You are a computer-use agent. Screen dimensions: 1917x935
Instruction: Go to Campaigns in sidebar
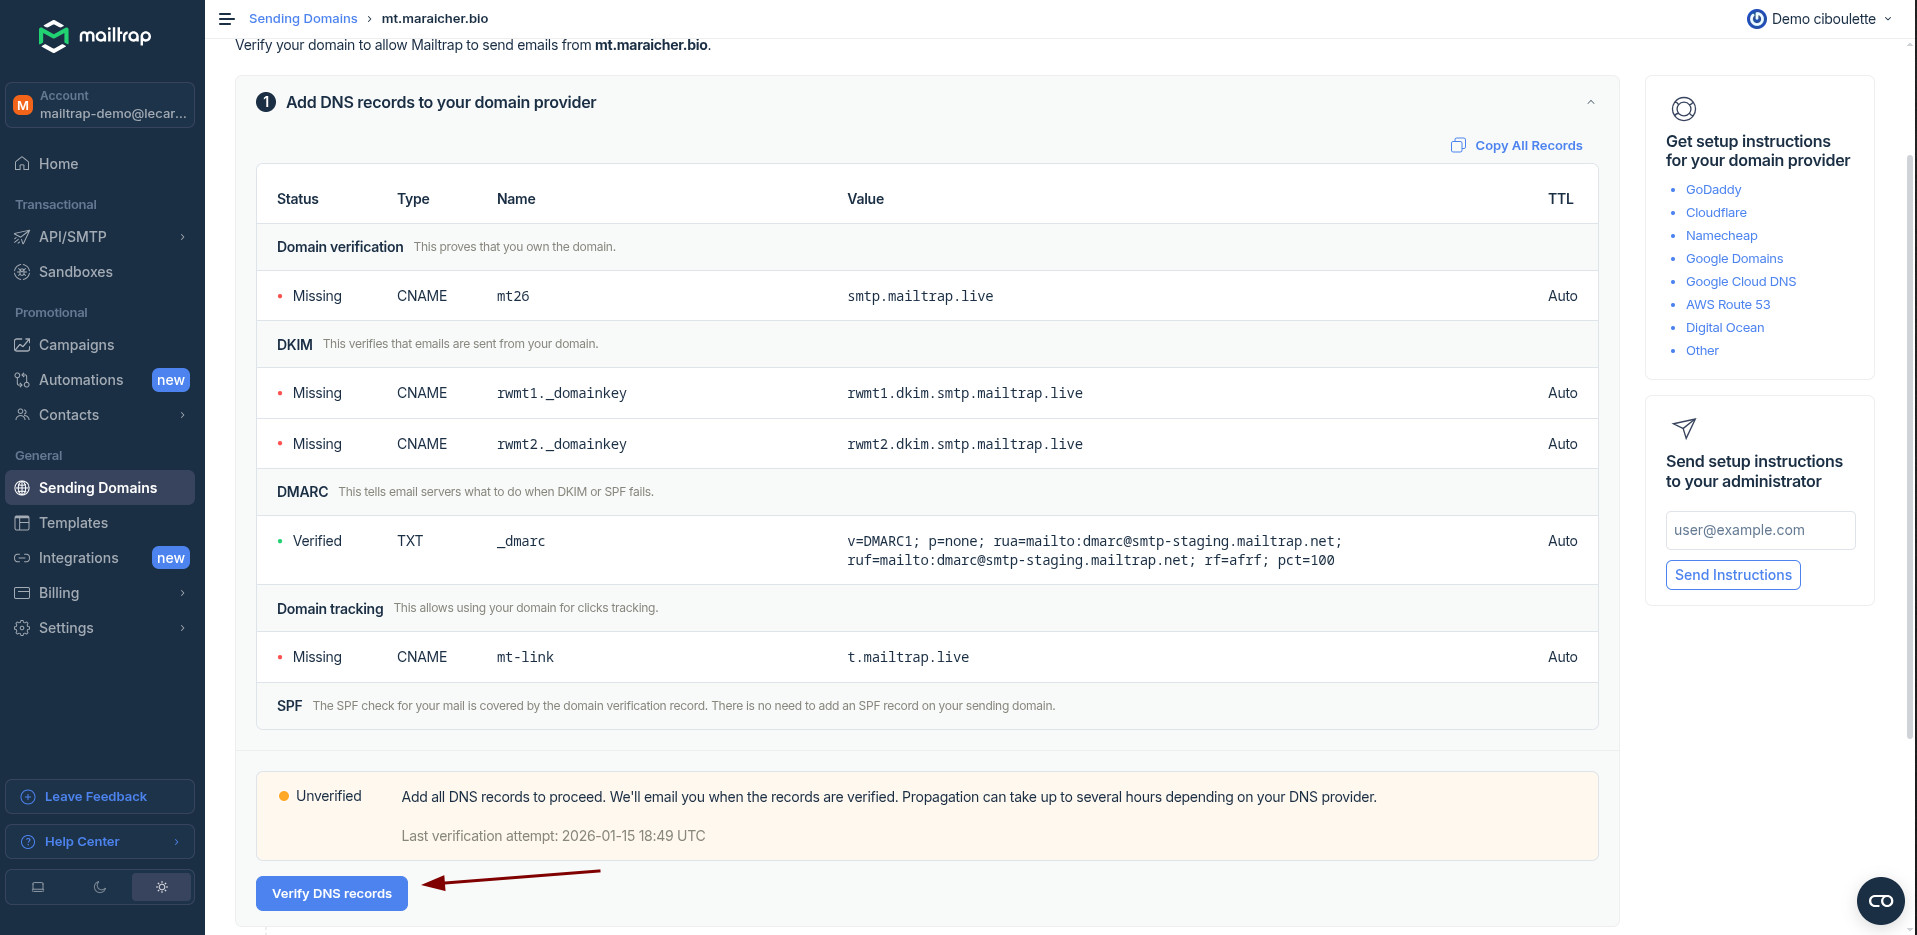pos(76,345)
